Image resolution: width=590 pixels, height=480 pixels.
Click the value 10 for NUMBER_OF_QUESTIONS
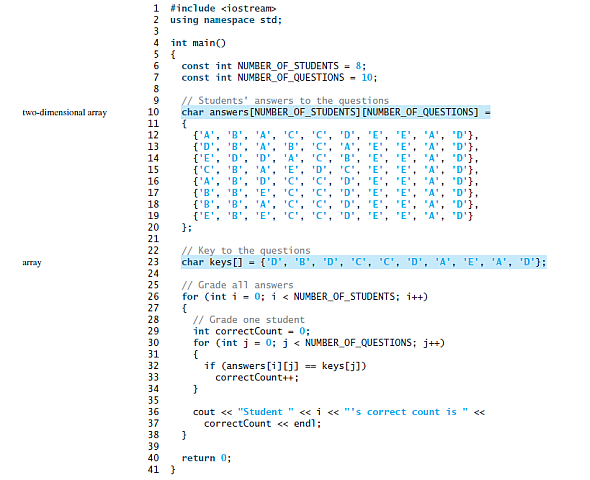pos(367,77)
